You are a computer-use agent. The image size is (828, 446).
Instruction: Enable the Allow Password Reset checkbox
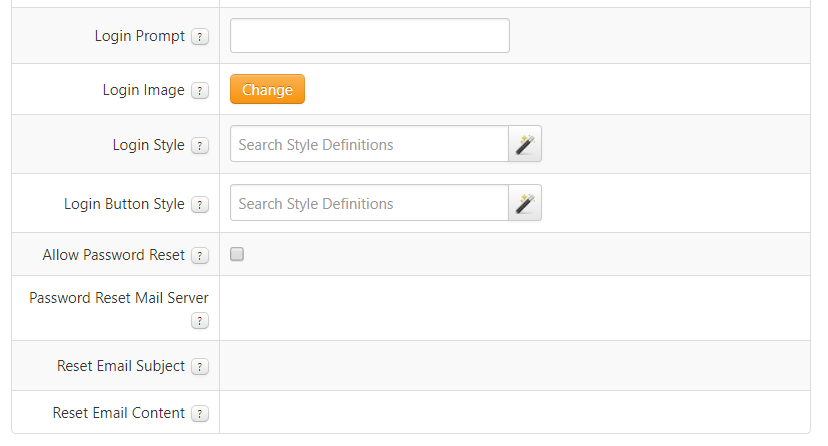[237, 254]
